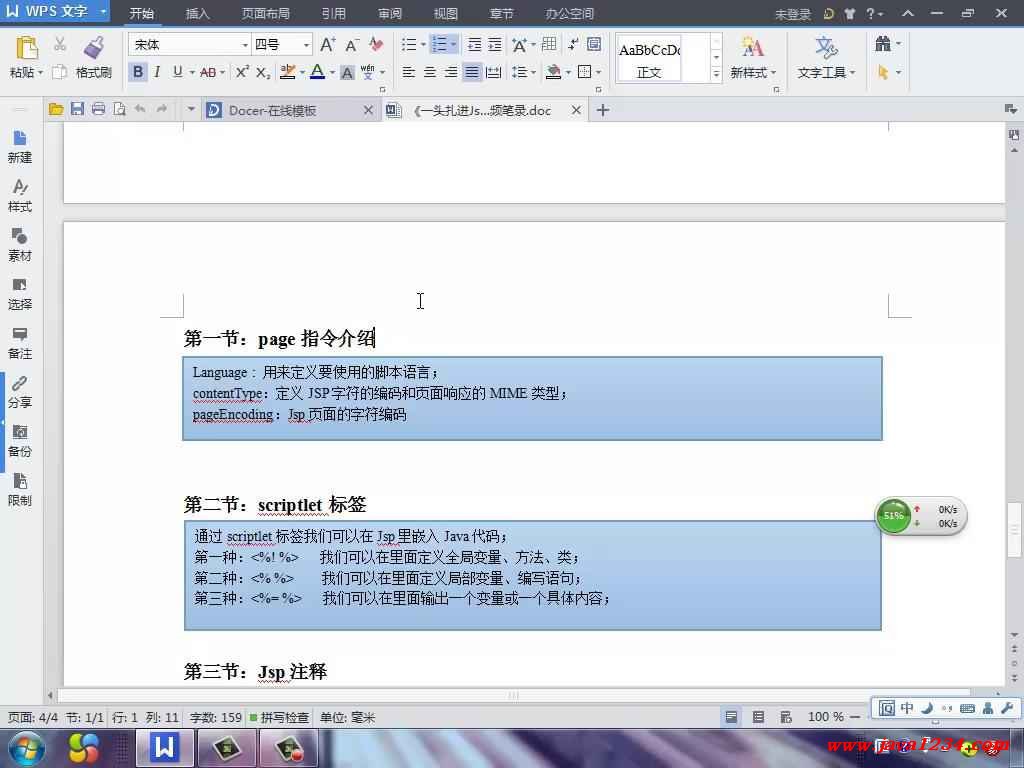This screenshot has height=768, width=1024.
Task: Click the 未登录 login button
Action: pyautogui.click(x=793, y=14)
